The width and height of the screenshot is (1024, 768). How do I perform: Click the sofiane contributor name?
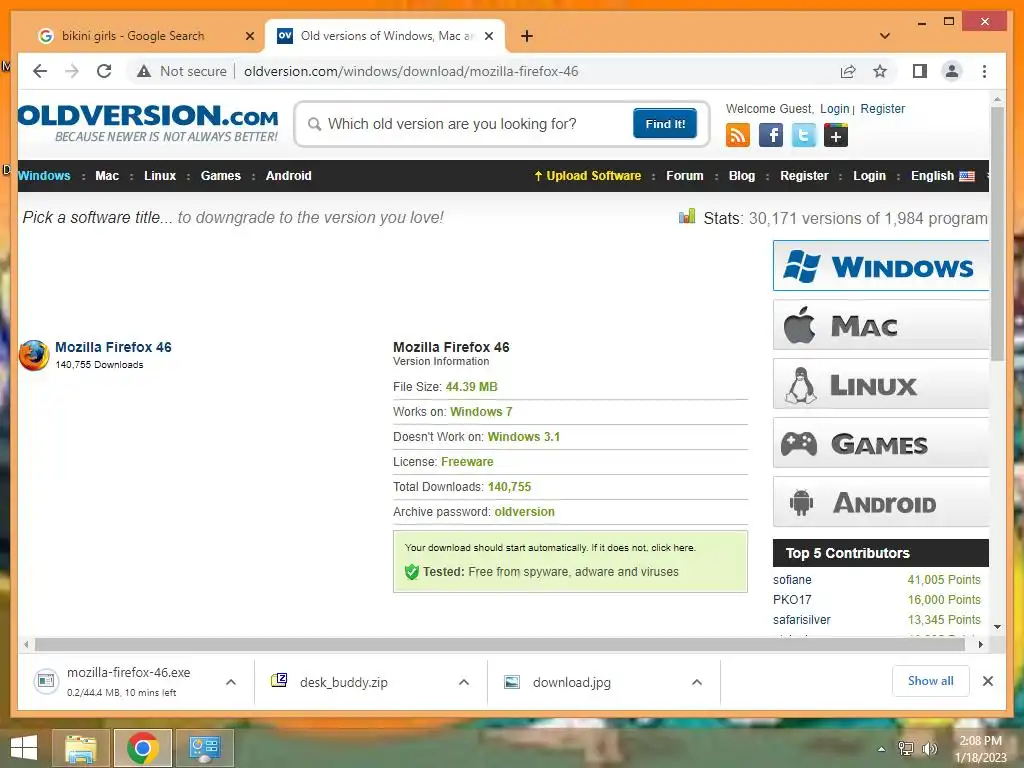coord(792,580)
